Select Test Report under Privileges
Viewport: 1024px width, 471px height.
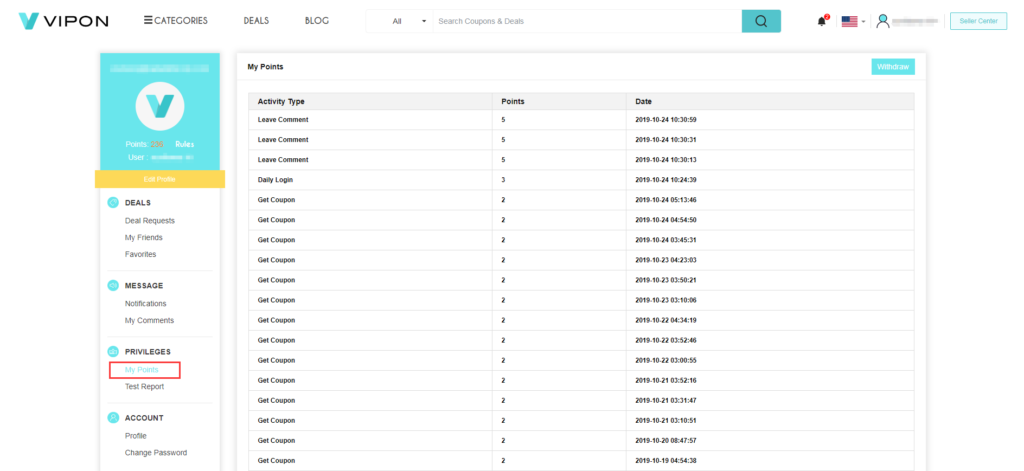pos(144,386)
